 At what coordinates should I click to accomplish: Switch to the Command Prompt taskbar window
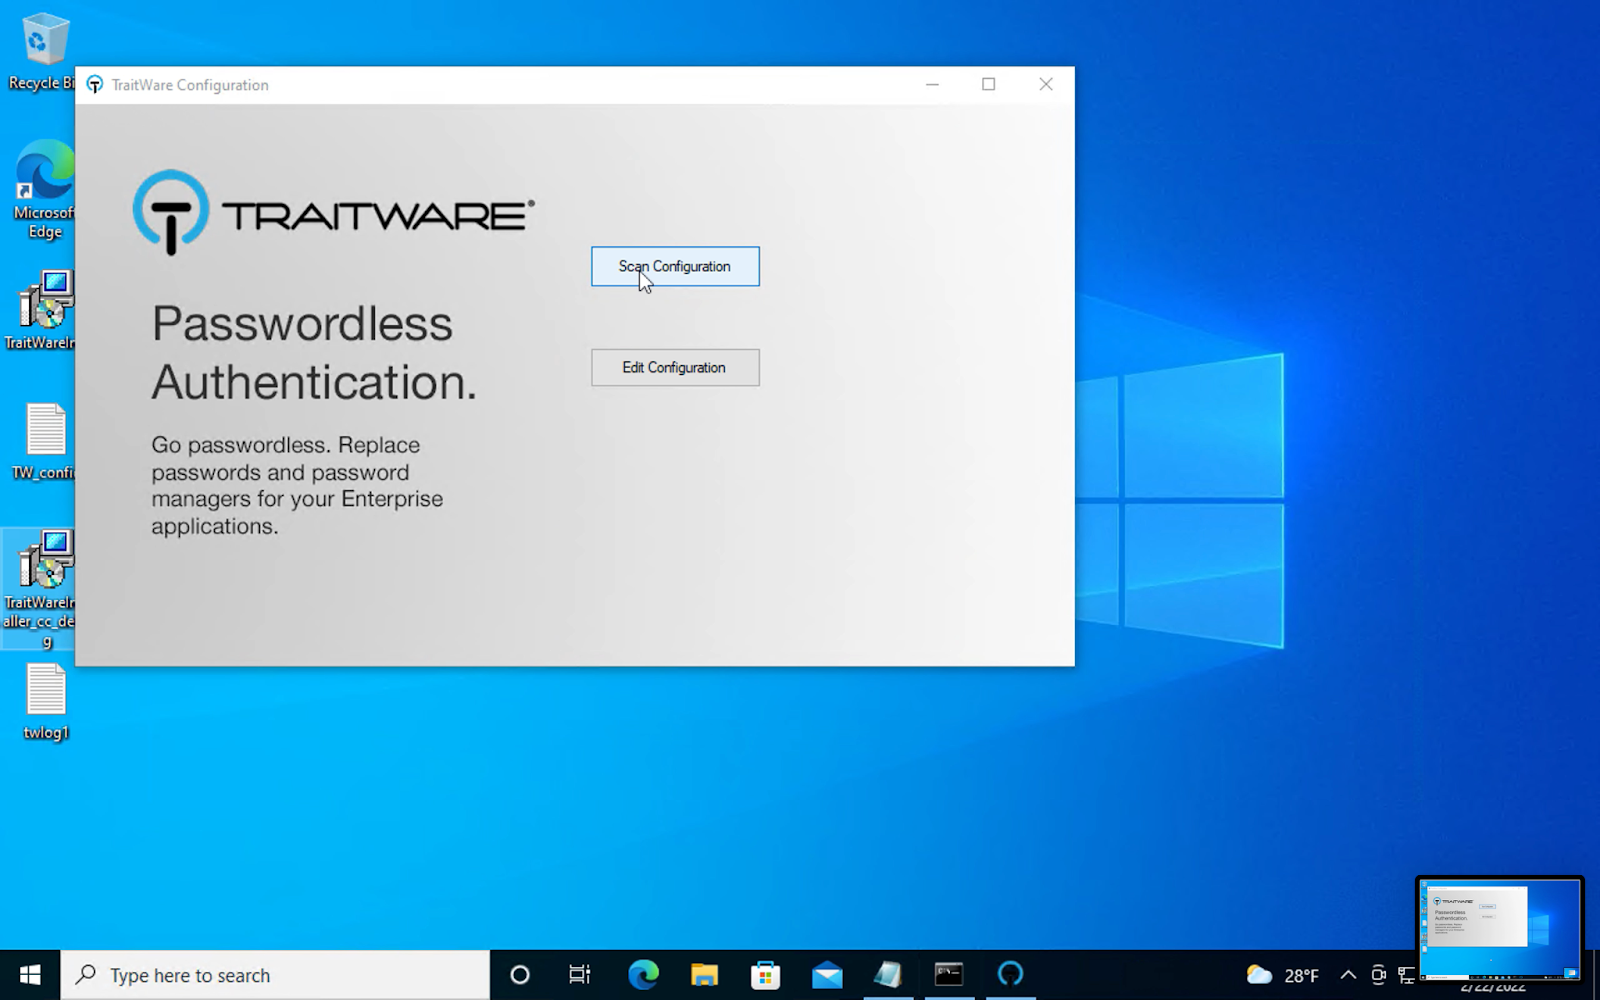click(x=949, y=975)
